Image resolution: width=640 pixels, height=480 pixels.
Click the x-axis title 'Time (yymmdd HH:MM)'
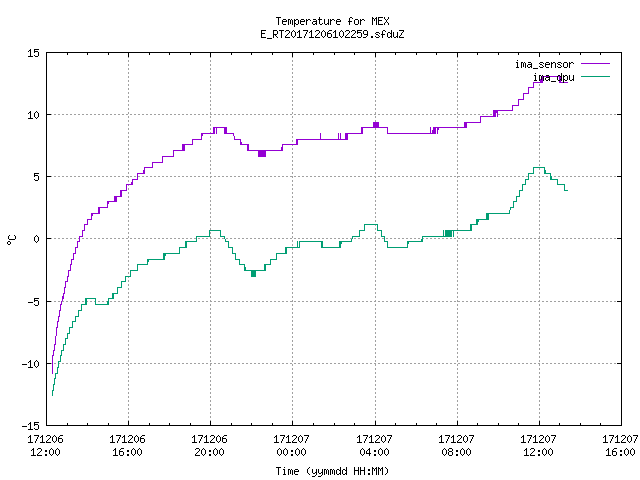pos(332,471)
